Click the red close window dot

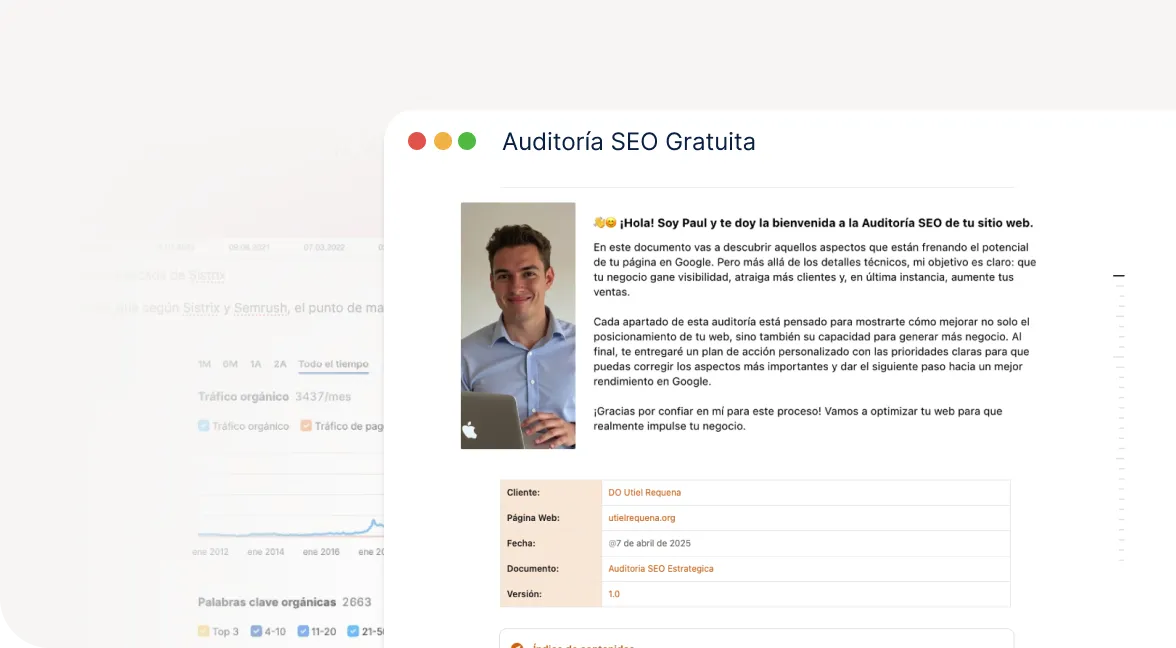[x=417, y=141]
